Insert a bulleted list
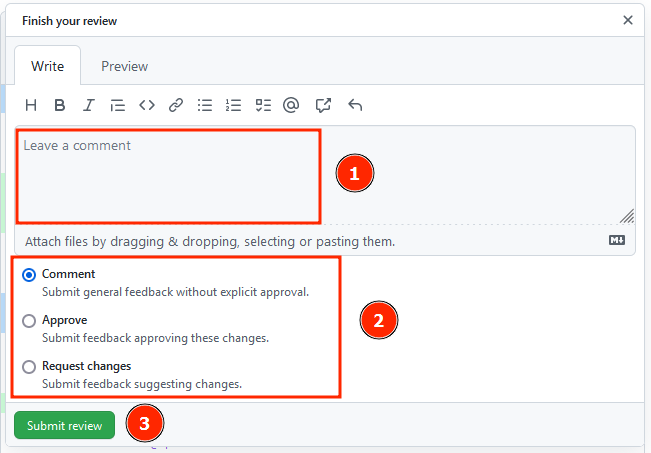651x453 pixels. pyautogui.click(x=205, y=105)
